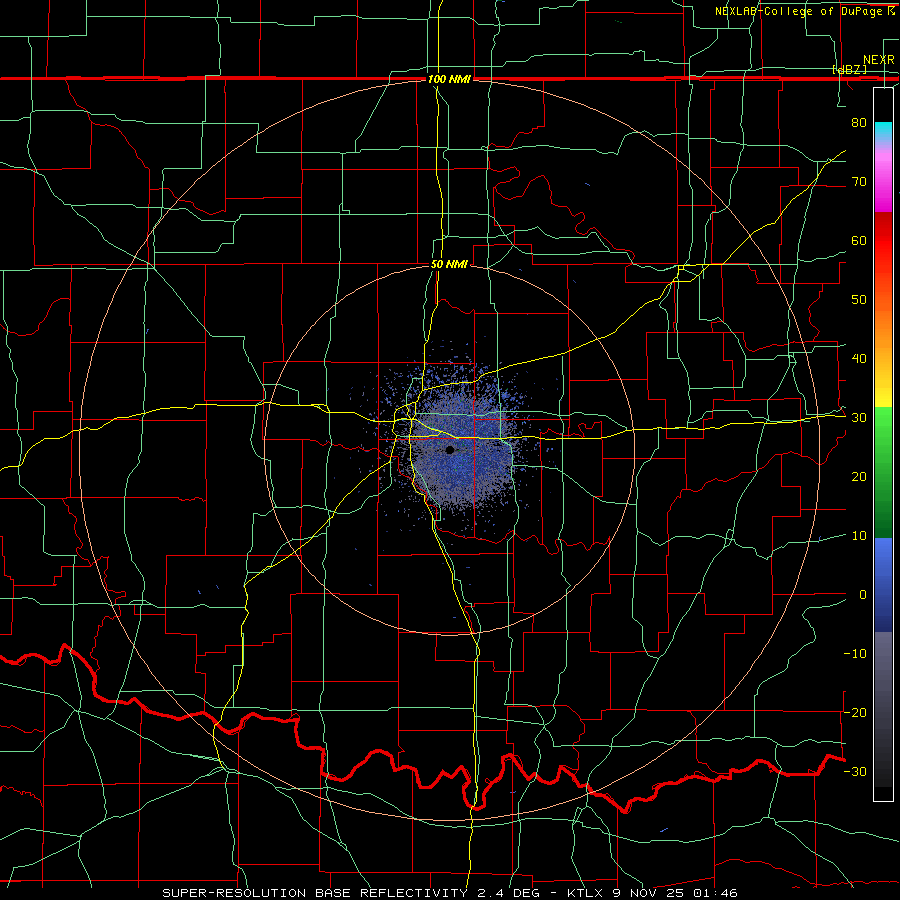900x900 pixels.
Task: Click the cyan top segment of color bar
Action: [883, 131]
